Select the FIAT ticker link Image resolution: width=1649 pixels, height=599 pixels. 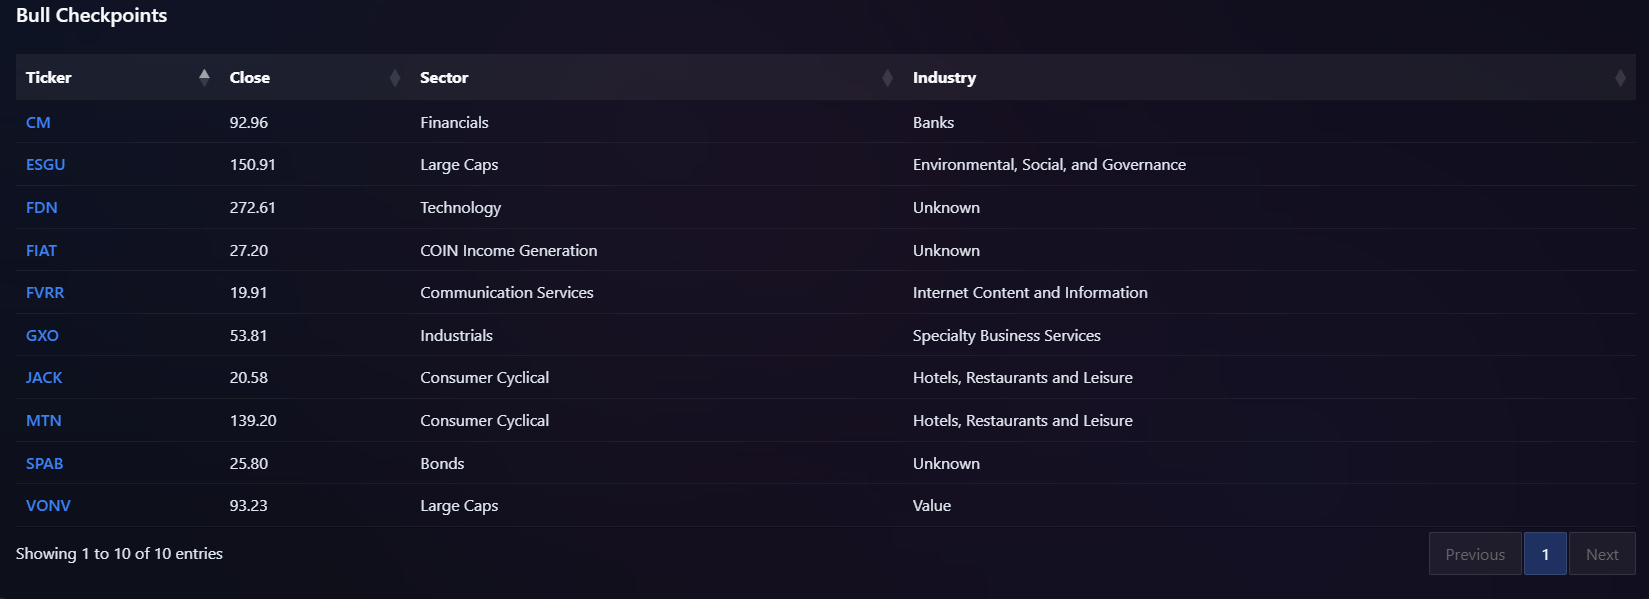pyautogui.click(x=41, y=250)
